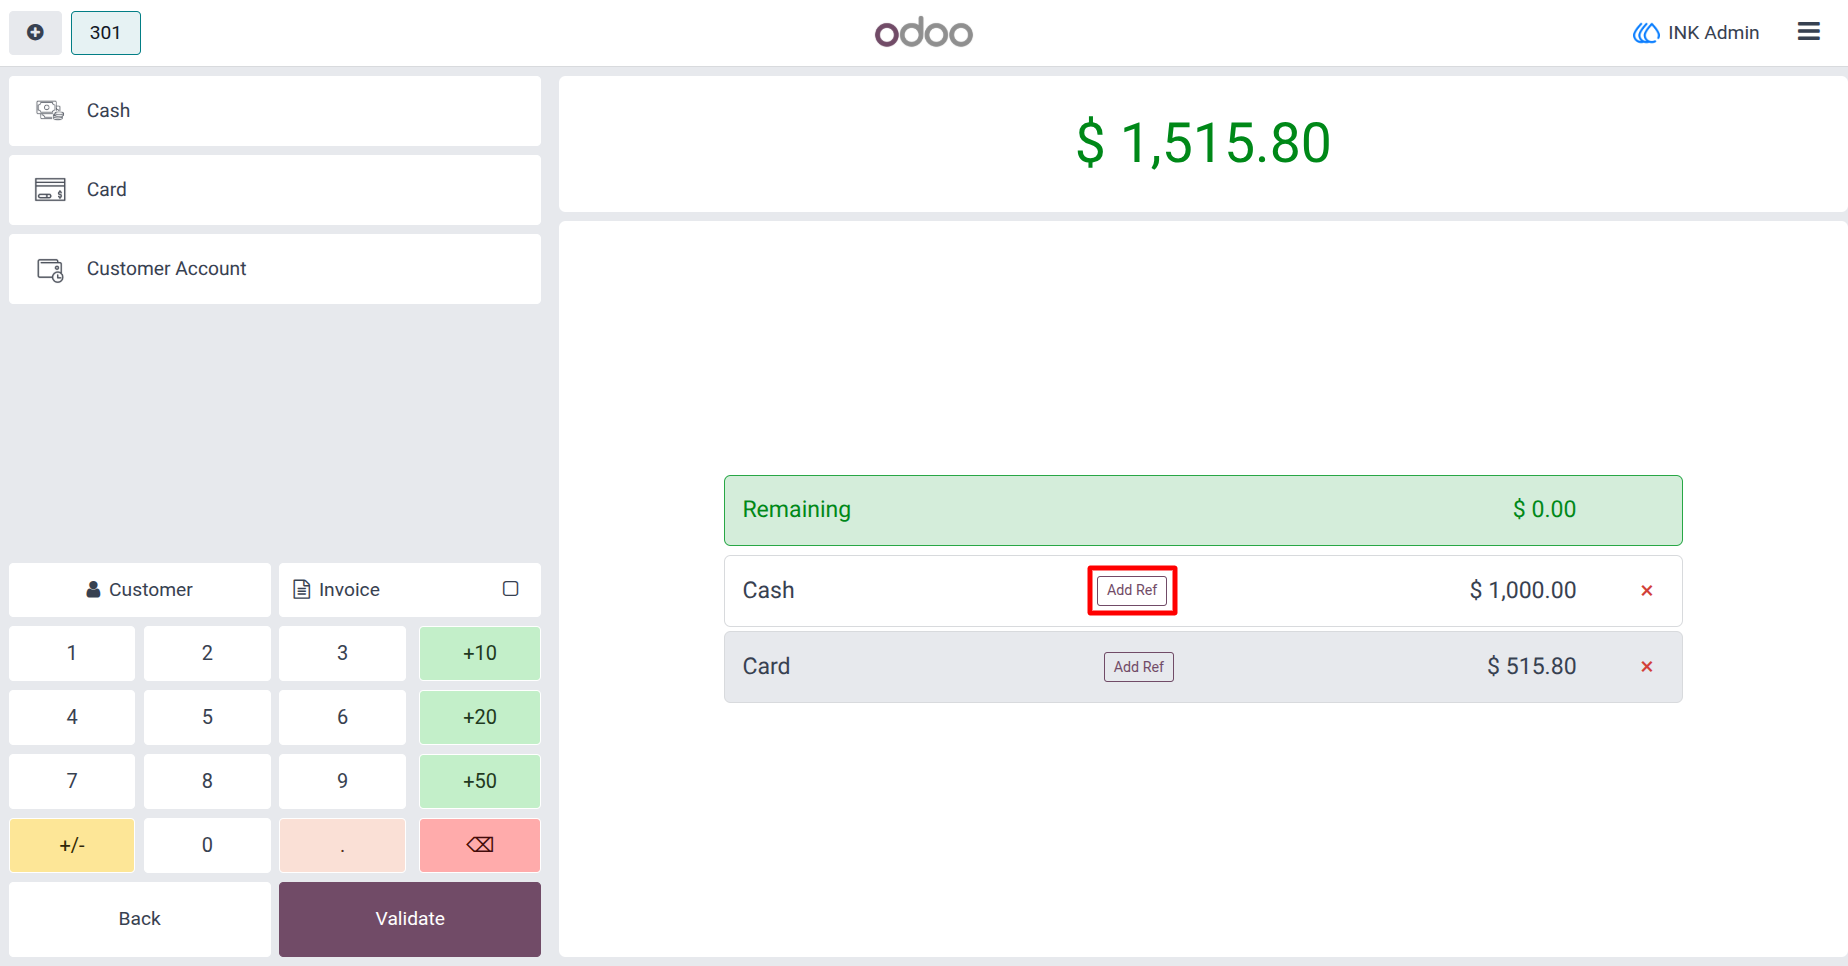Toggle the +/- sign key
The image size is (1848, 966).
[72, 845]
